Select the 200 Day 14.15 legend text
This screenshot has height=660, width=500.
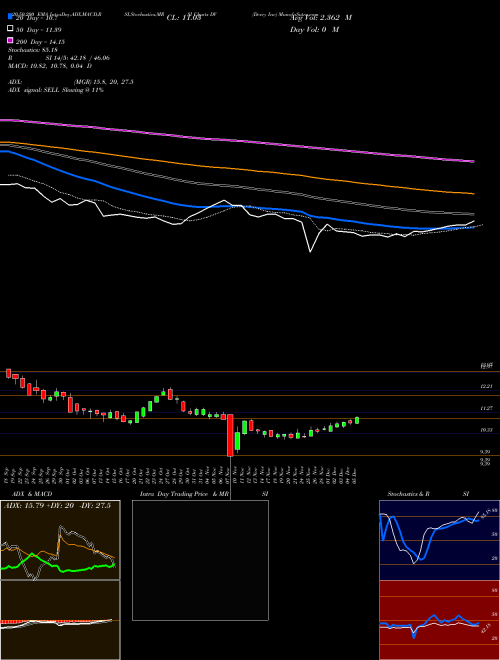(40, 42)
